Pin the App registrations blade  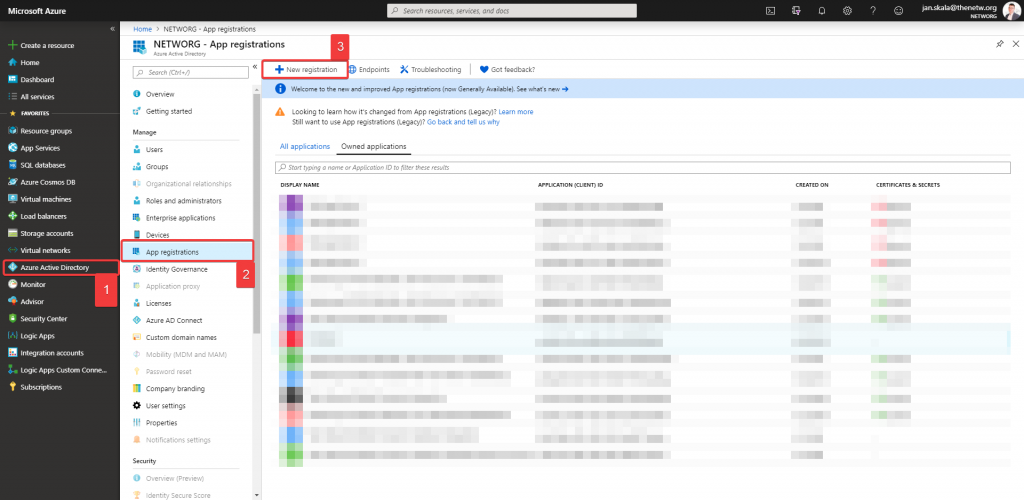[x=1000, y=44]
